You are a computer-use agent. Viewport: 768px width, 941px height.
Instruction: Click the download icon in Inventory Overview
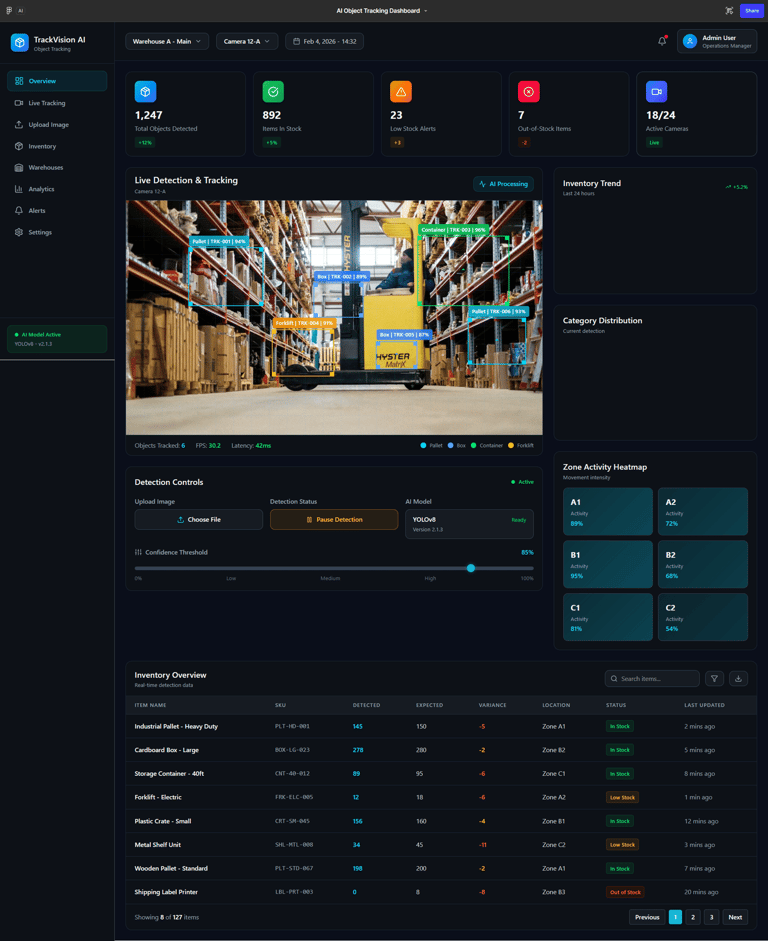pyautogui.click(x=738, y=679)
